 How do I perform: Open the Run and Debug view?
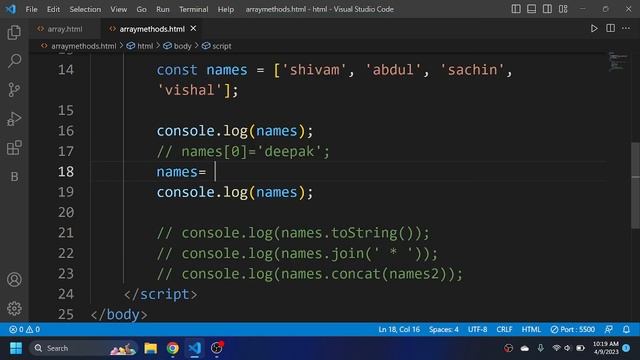(14, 119)
